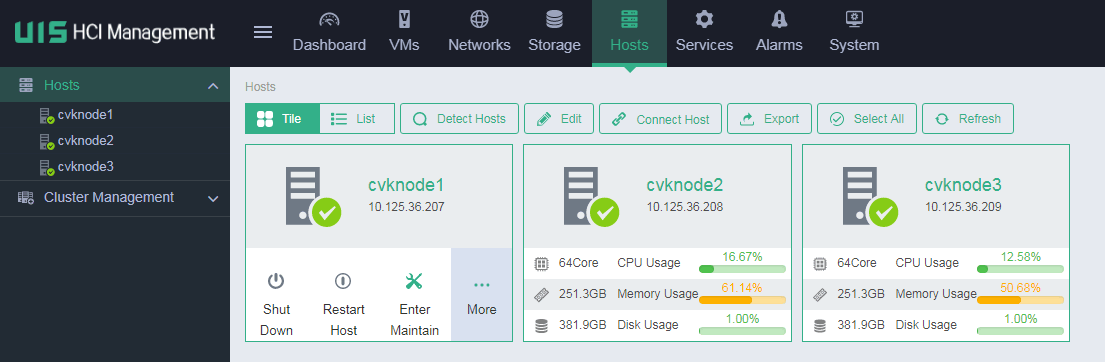Open the More options ellipsis
1105x362 pixels.
(x=482, y=285)
